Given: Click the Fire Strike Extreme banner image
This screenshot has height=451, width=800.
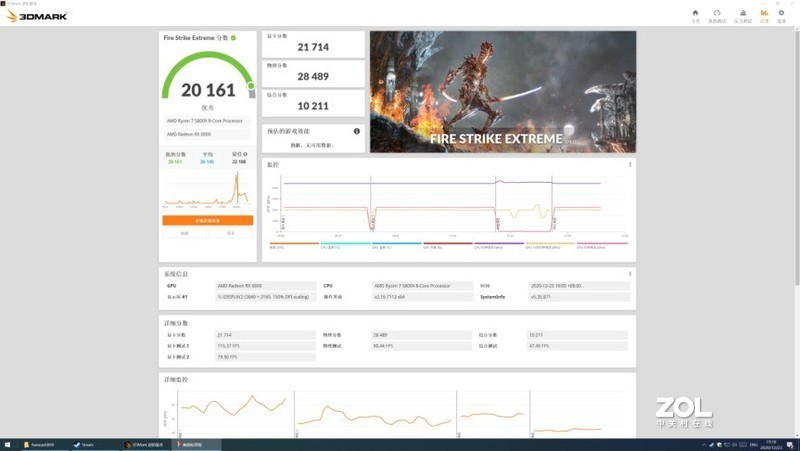Looking at the screenshot, I should pos(503,92).
